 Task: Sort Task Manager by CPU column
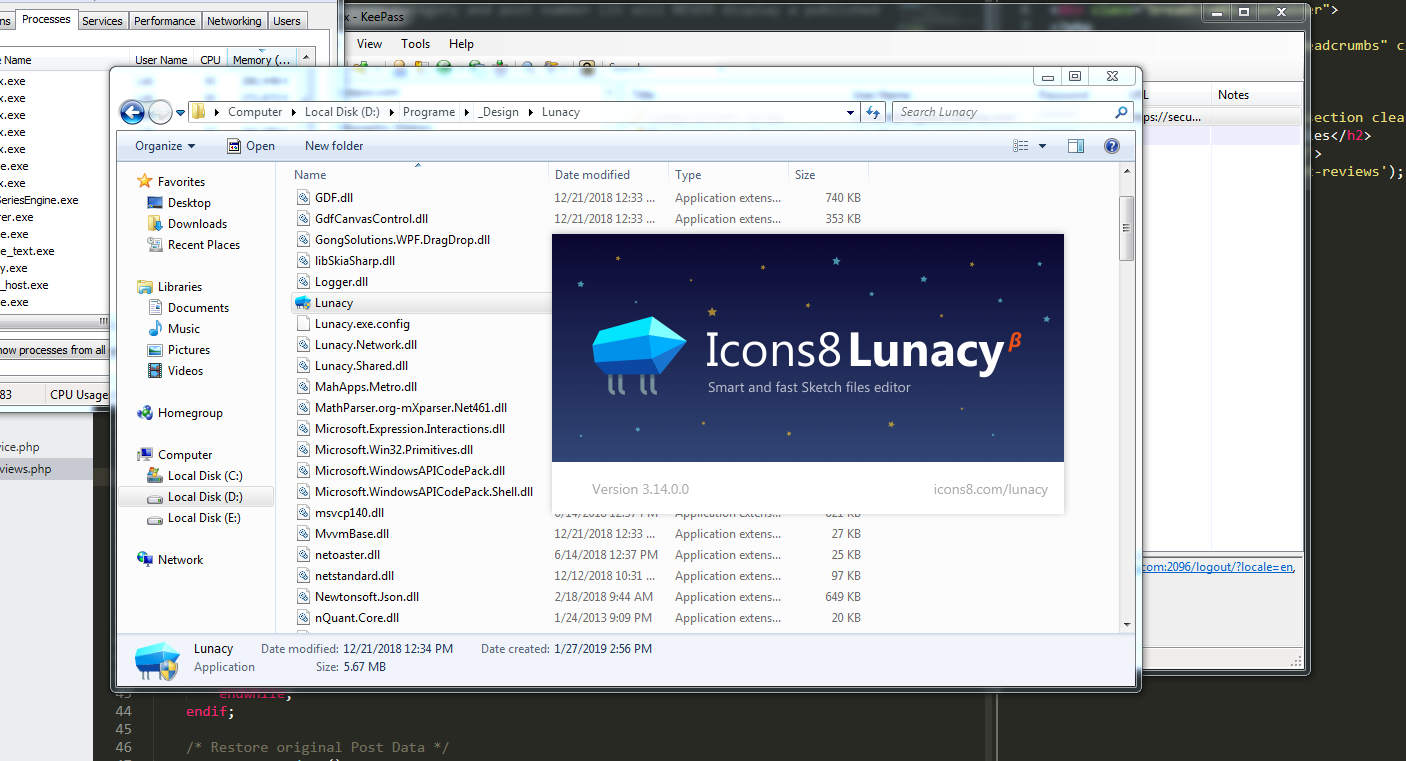coord(210,60)
